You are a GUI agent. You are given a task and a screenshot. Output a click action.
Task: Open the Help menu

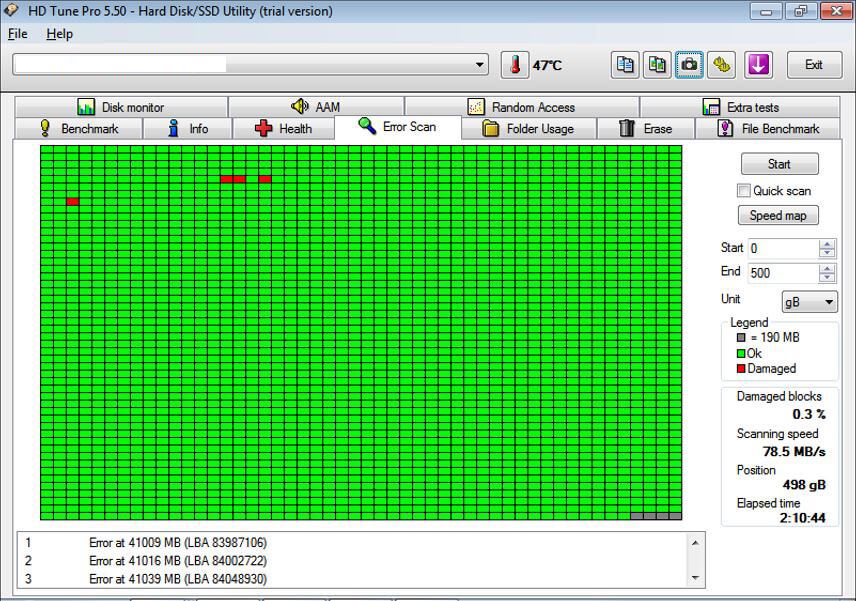[60, 34]
